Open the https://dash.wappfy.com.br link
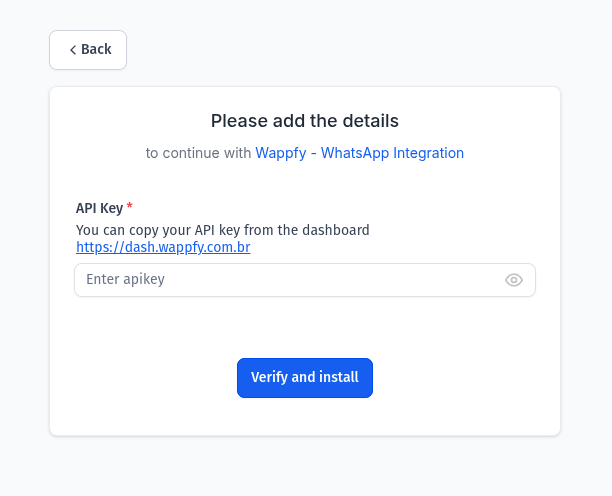Screen dimensions: 612x496 [163, 247]
